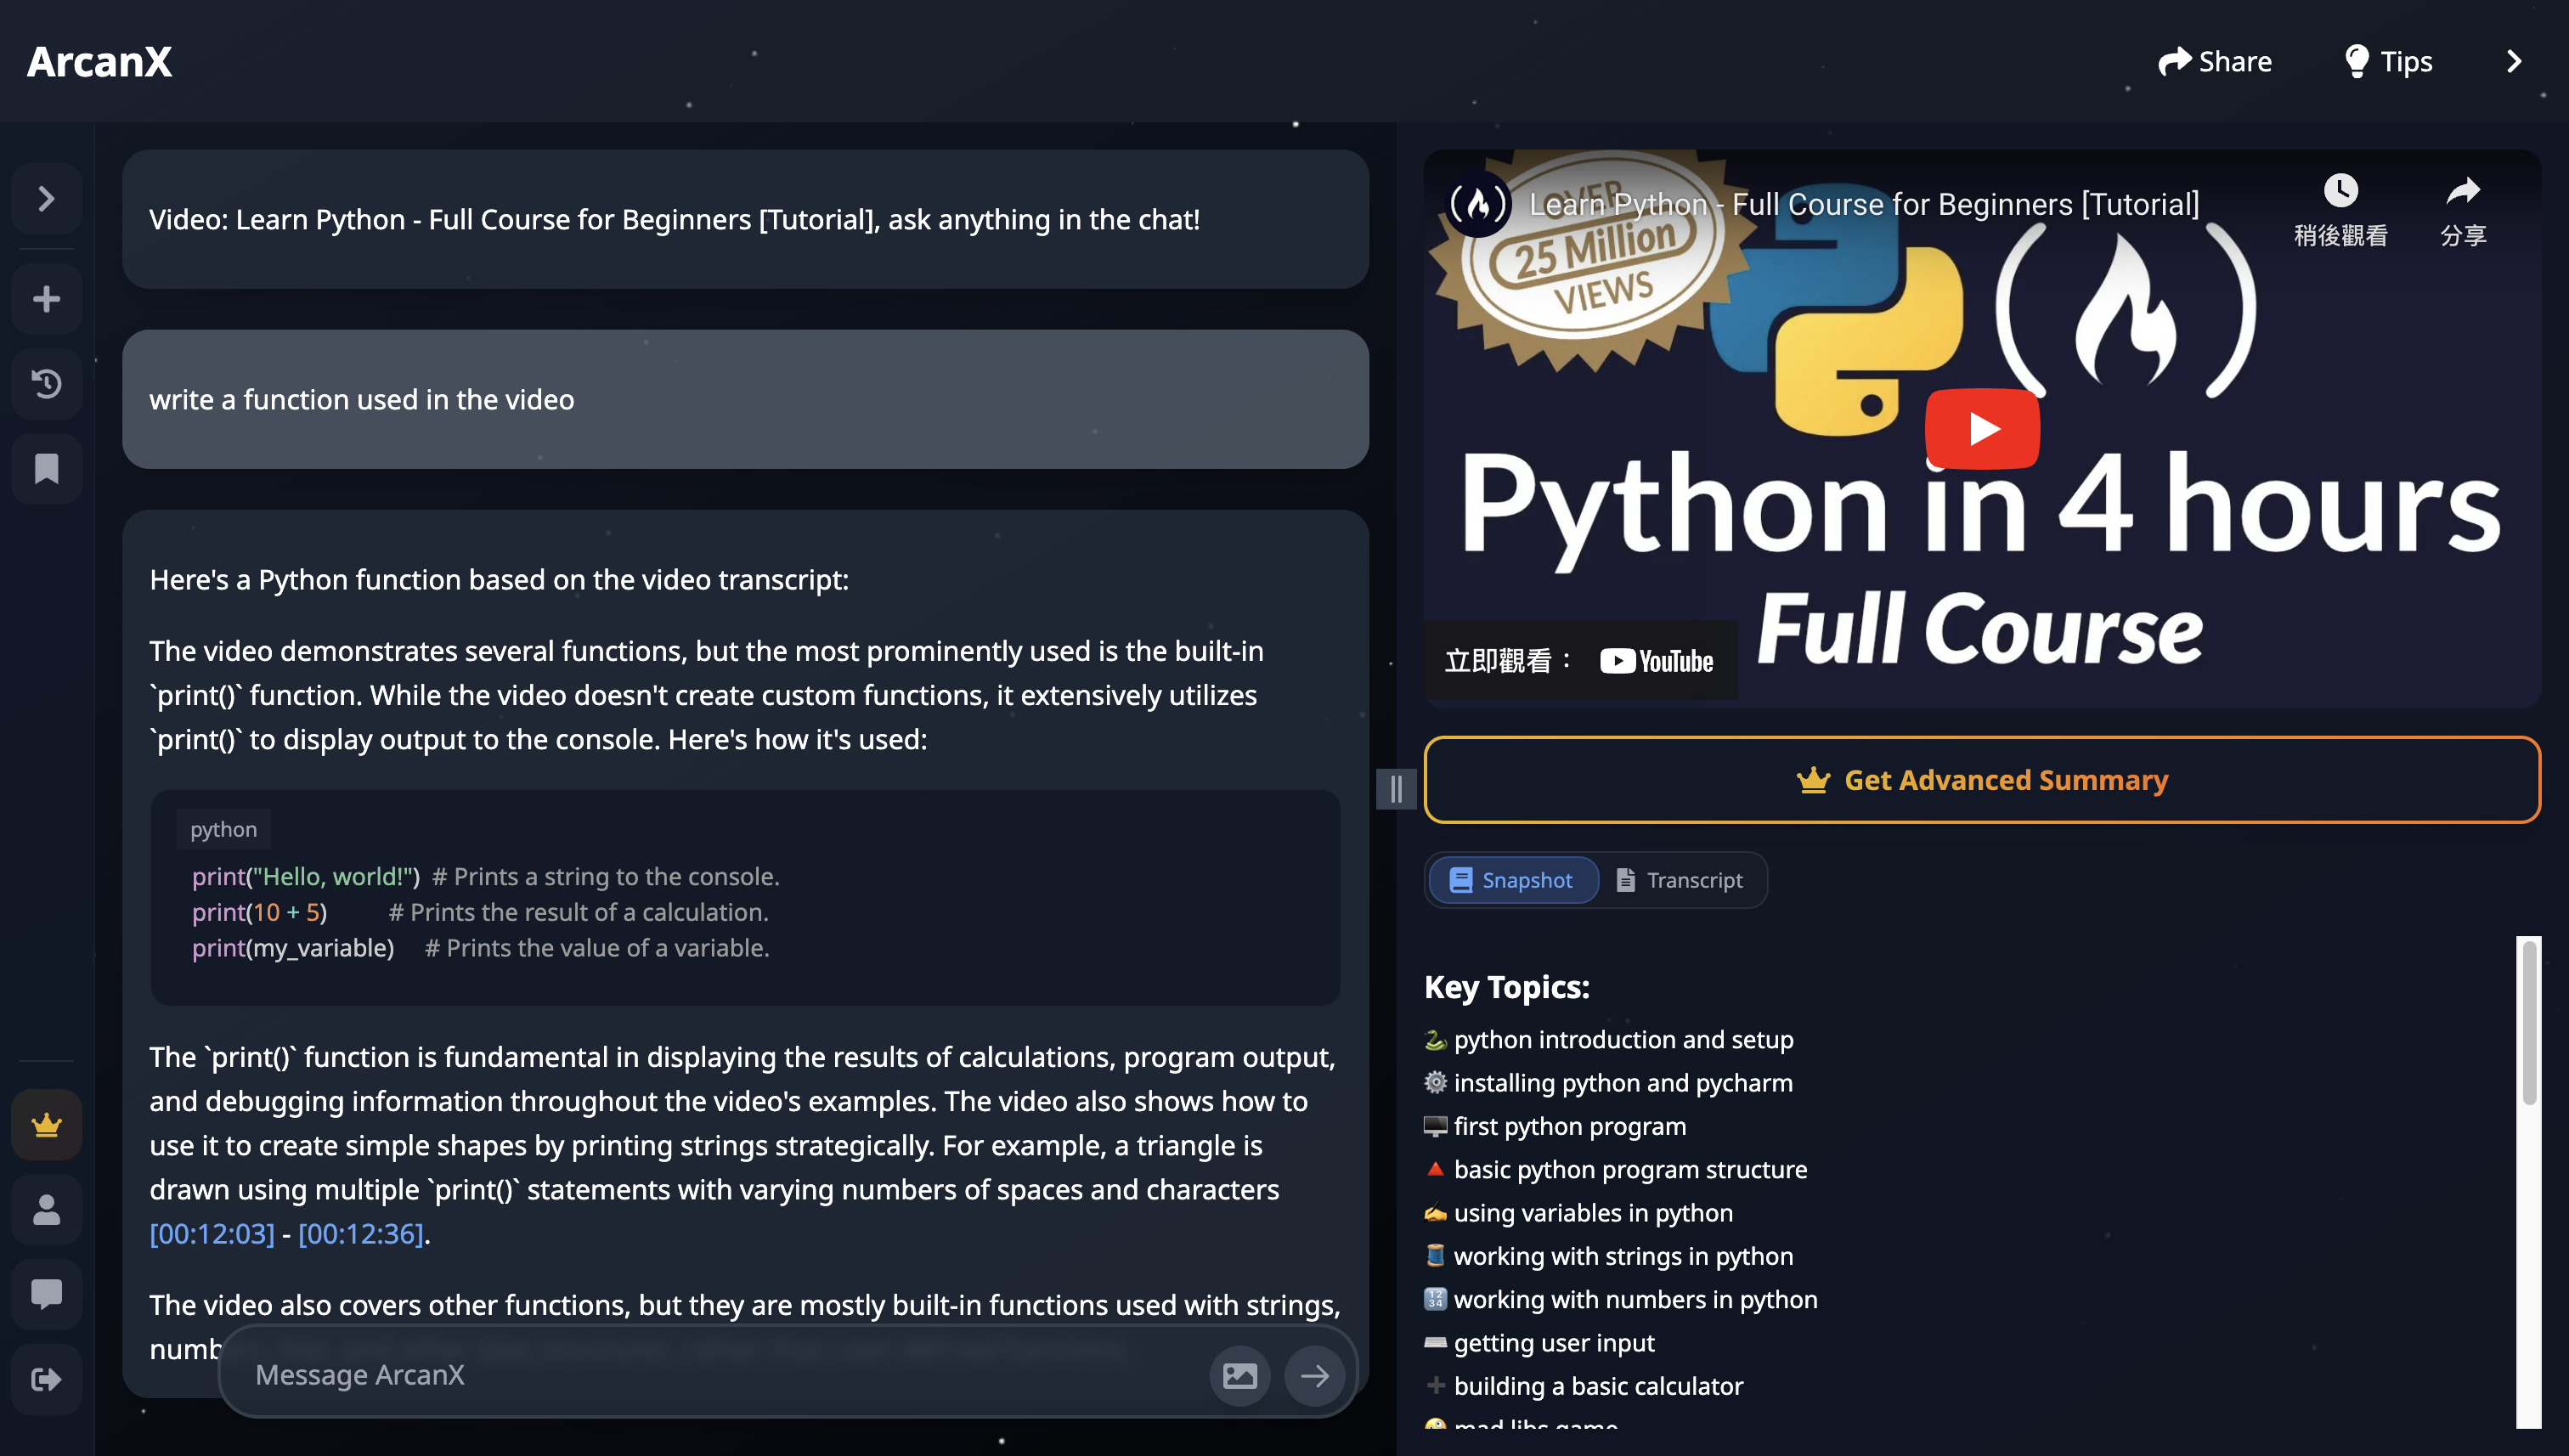Screen dimensions: 2569x1456
Task: Open the user profile icon
Action: [46, 1210]
